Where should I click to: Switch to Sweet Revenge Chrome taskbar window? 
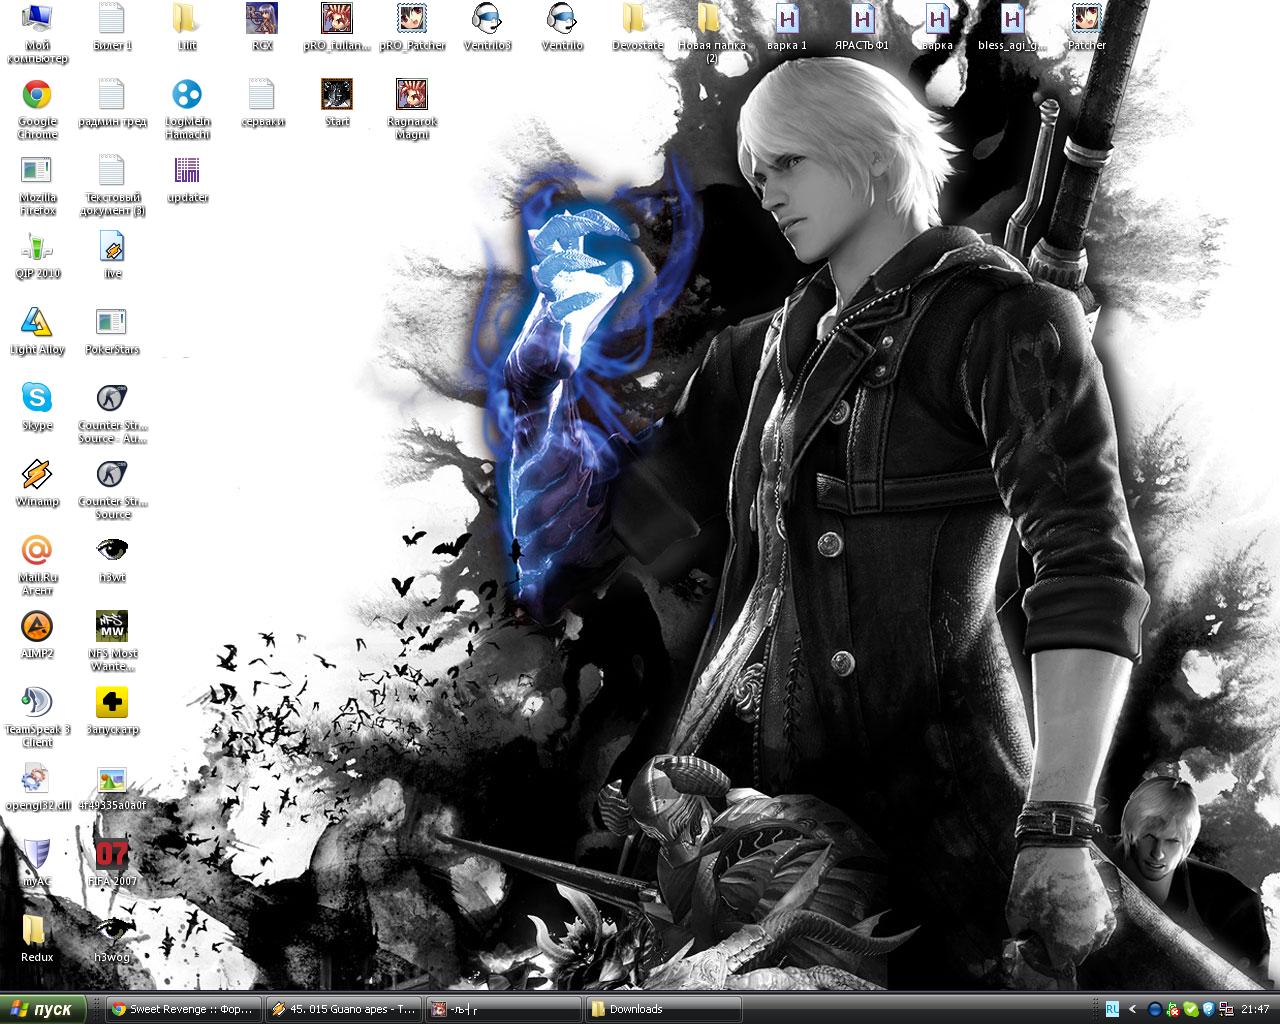[x=184, y=1009]
